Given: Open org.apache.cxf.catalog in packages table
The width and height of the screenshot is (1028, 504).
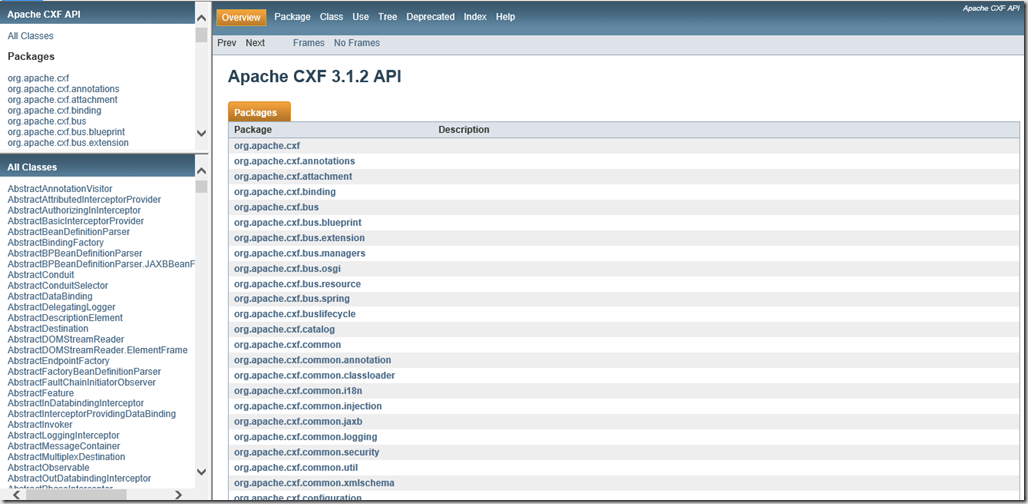Looking at the screenshot, I should [x=285, y=329].
